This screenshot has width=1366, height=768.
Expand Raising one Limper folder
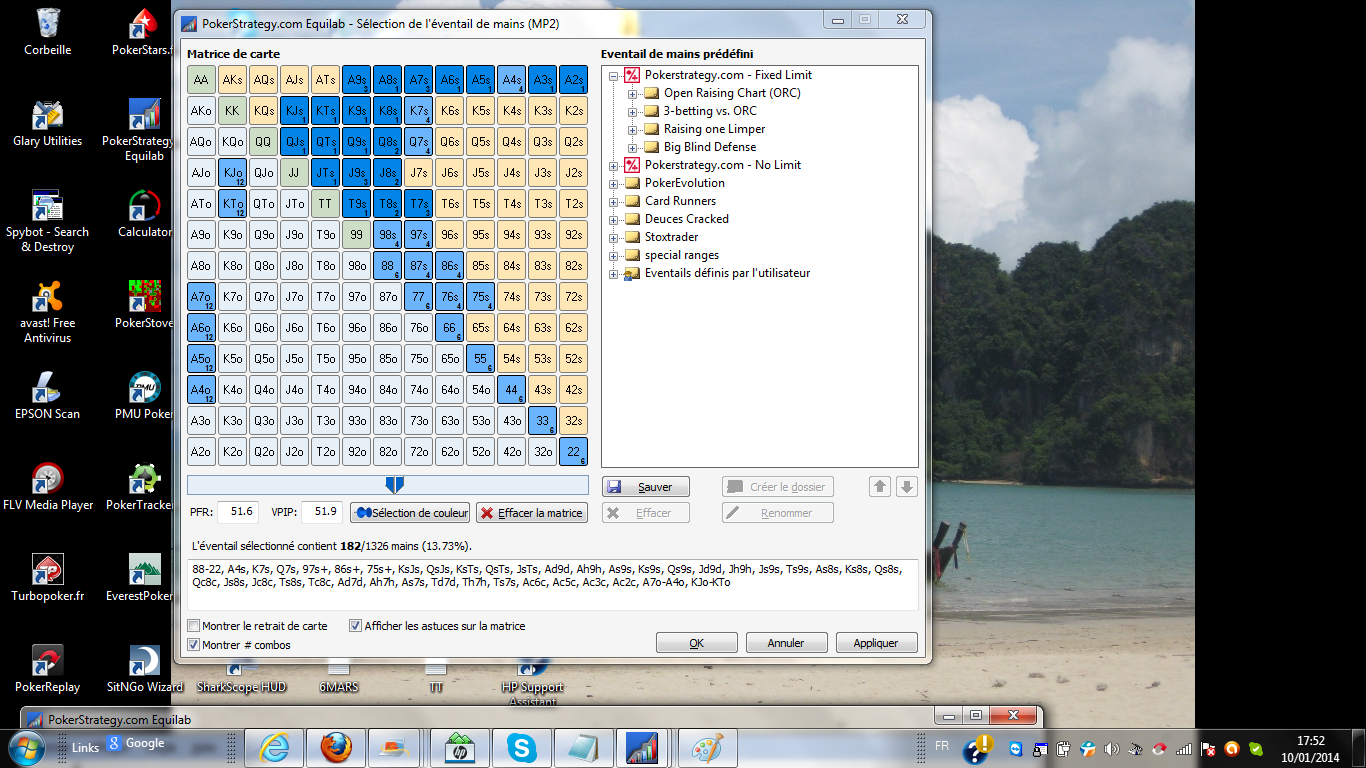(632, 129)
